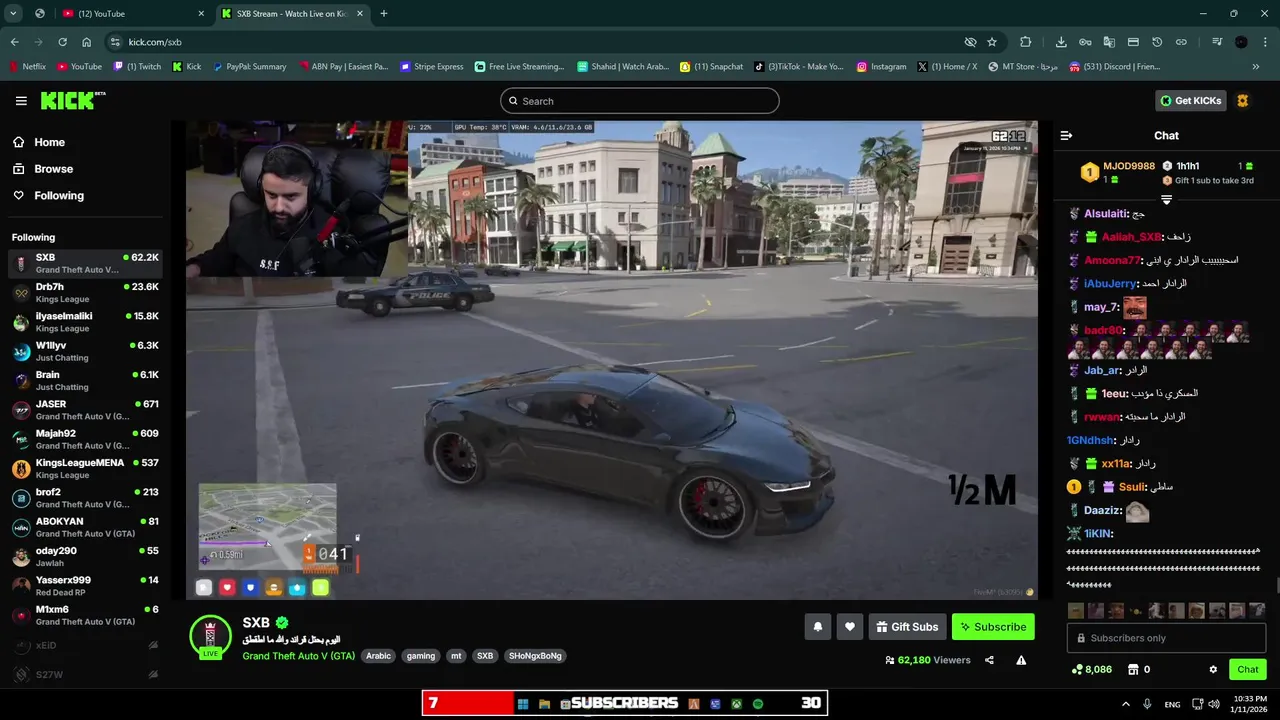
Task: Open ilyaselmaliki channel in sidebar
Action: [x=85, y=322]
